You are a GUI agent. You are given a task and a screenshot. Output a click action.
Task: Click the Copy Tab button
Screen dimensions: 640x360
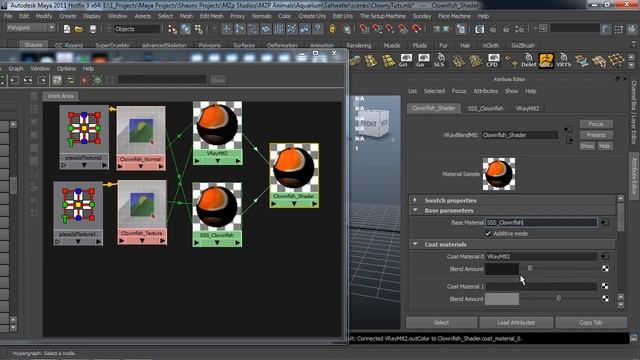pos(591,322)
